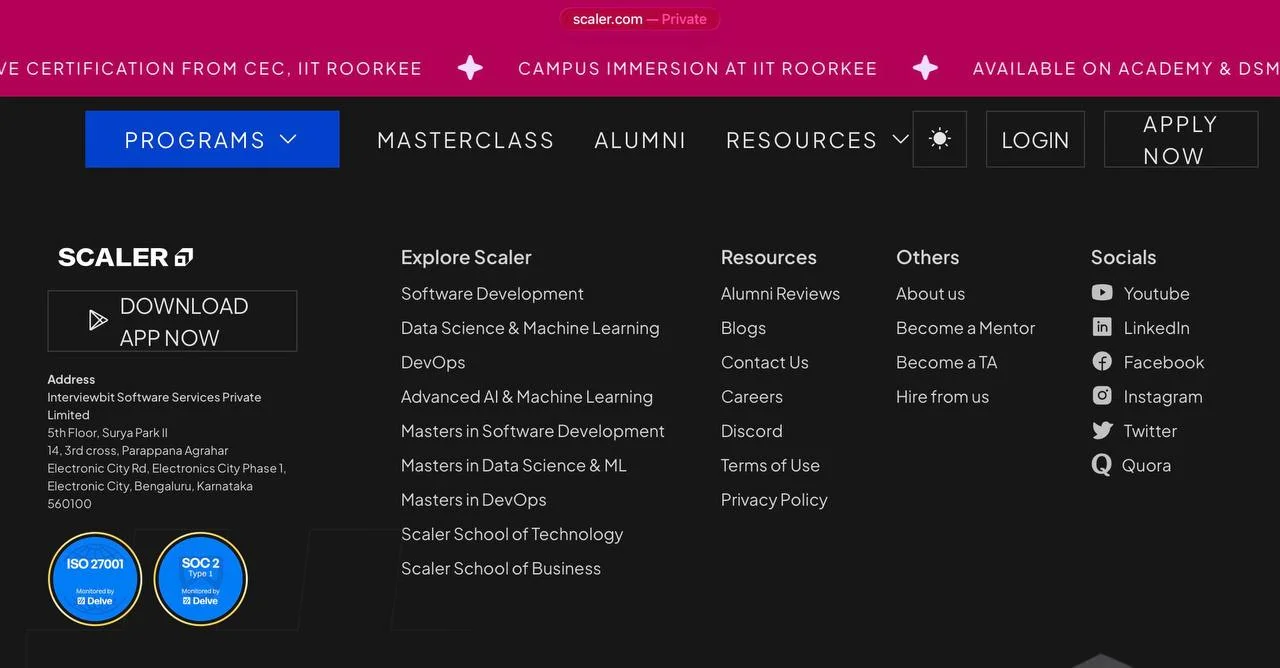This screenshot has width=1280, height=668.
Task: Go to the Alumni nav item
Action: (x=640, y=140)
